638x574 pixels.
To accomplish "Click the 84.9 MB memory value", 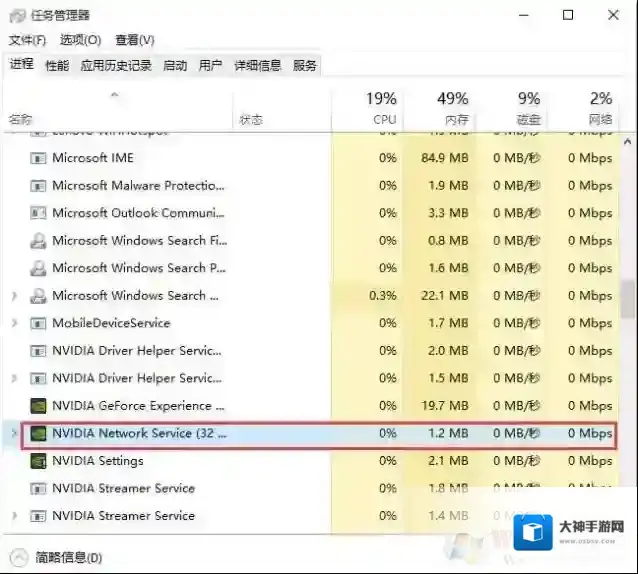I will (445, 158).
